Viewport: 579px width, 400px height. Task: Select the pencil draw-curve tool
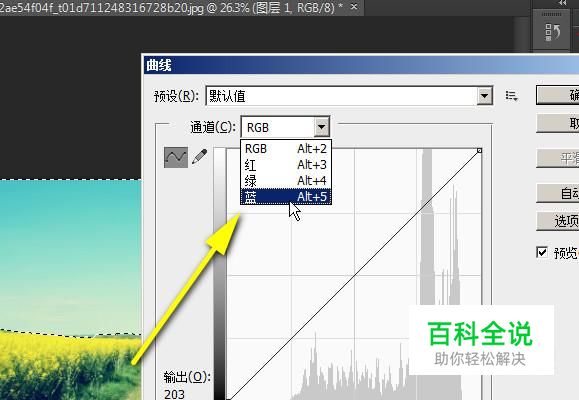[199, 157]
